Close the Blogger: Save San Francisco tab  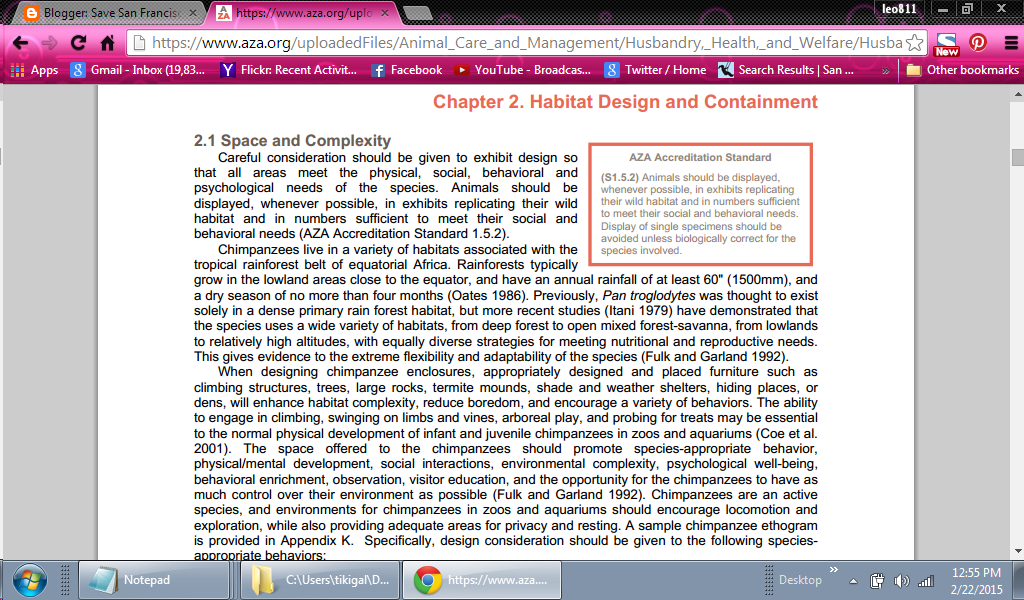pos(193,12)
